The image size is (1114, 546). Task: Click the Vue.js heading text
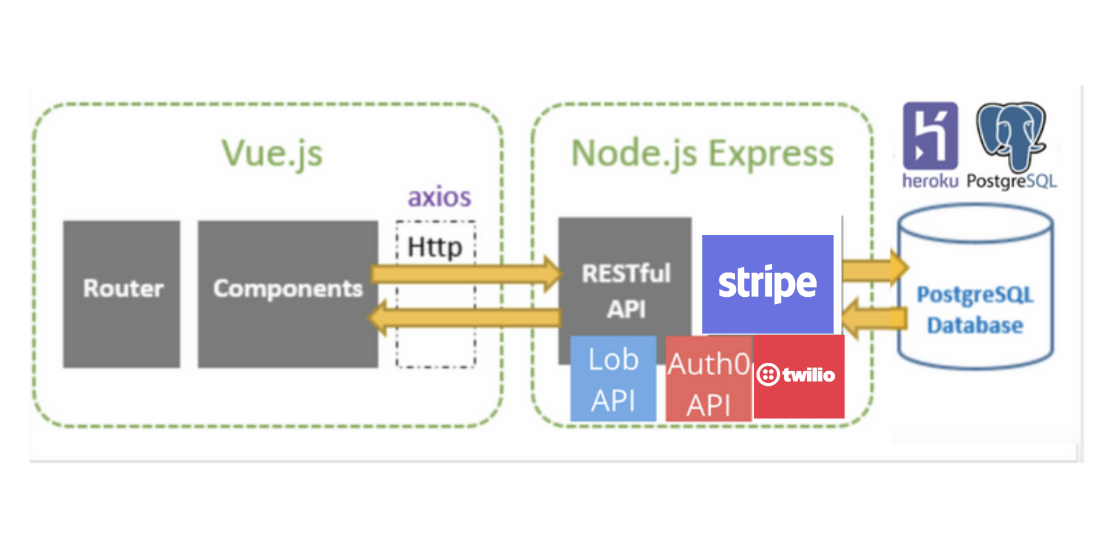point(271,152)
